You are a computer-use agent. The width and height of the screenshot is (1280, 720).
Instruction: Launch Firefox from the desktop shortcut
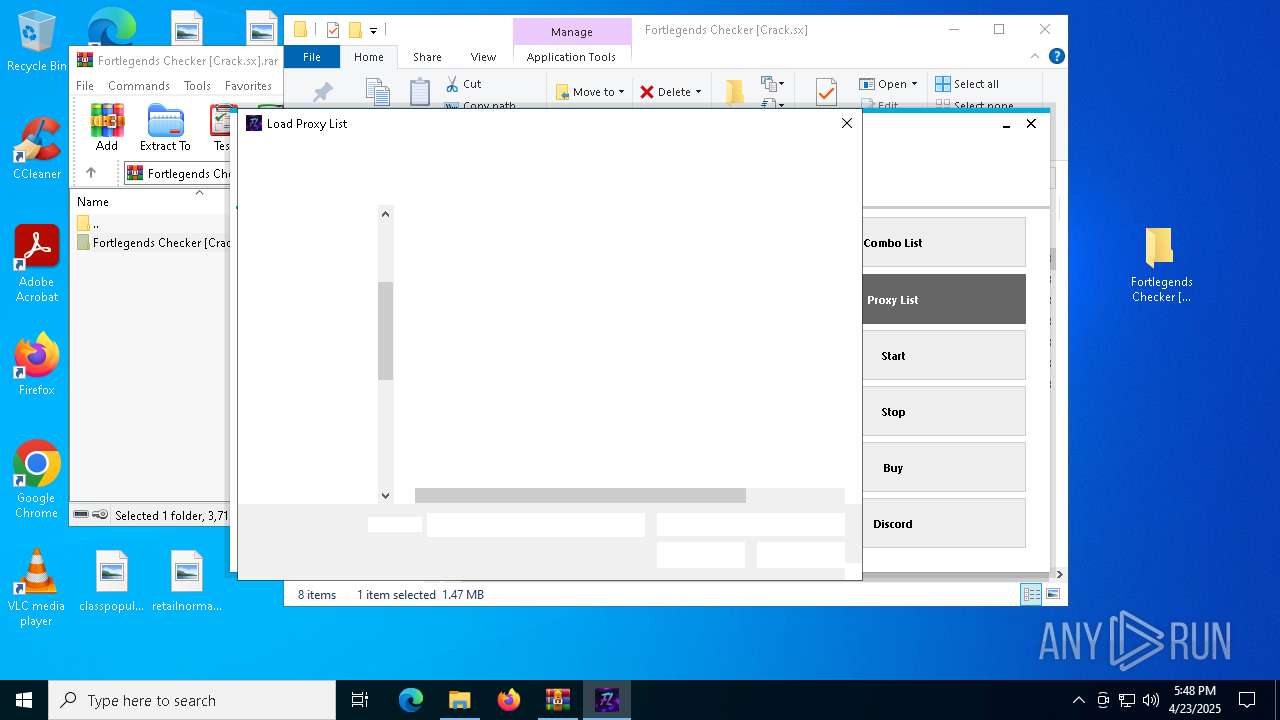tap(37, 365)
